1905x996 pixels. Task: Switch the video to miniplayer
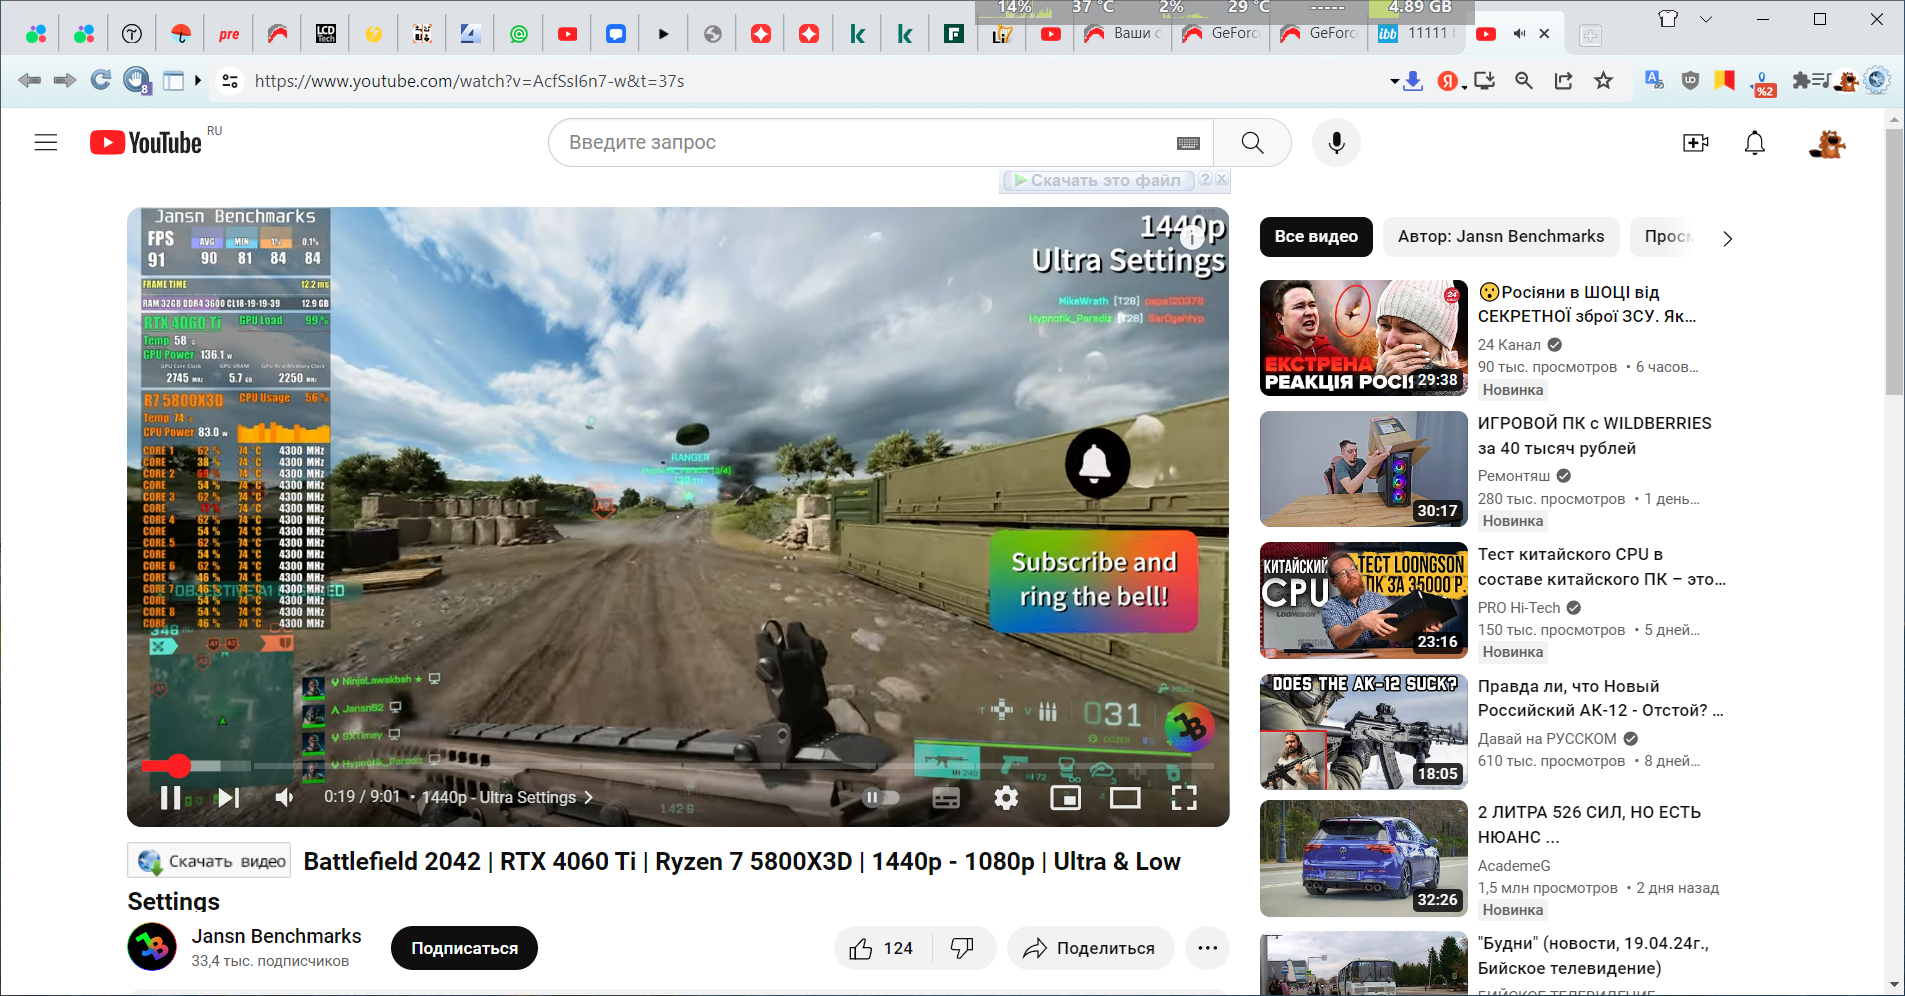tap(1065, 797)
